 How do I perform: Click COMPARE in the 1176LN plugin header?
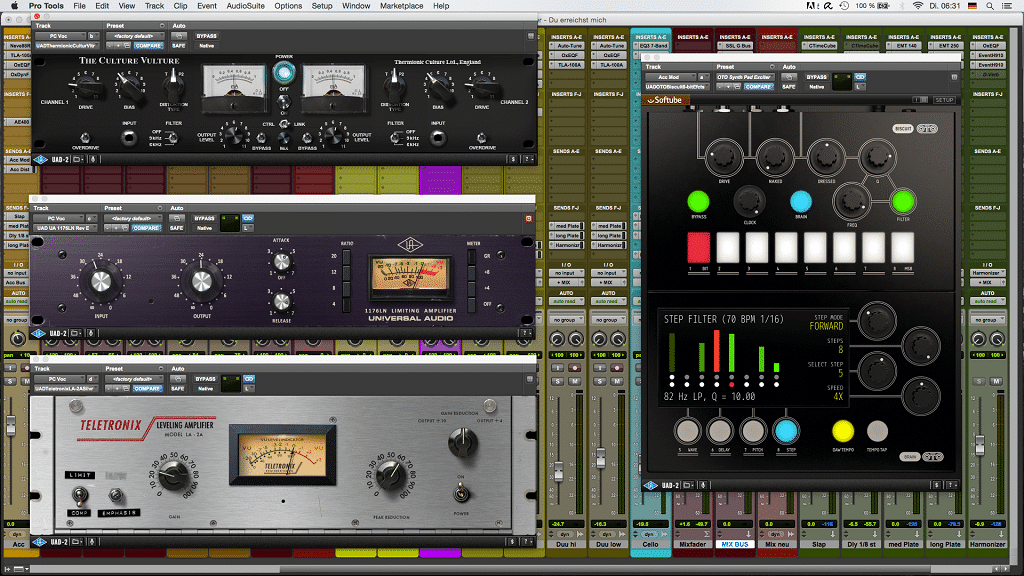pos(146,228)
